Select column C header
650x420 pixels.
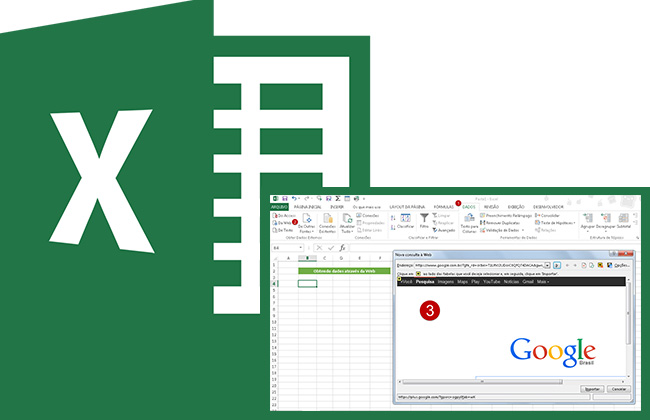pos(325,258)
